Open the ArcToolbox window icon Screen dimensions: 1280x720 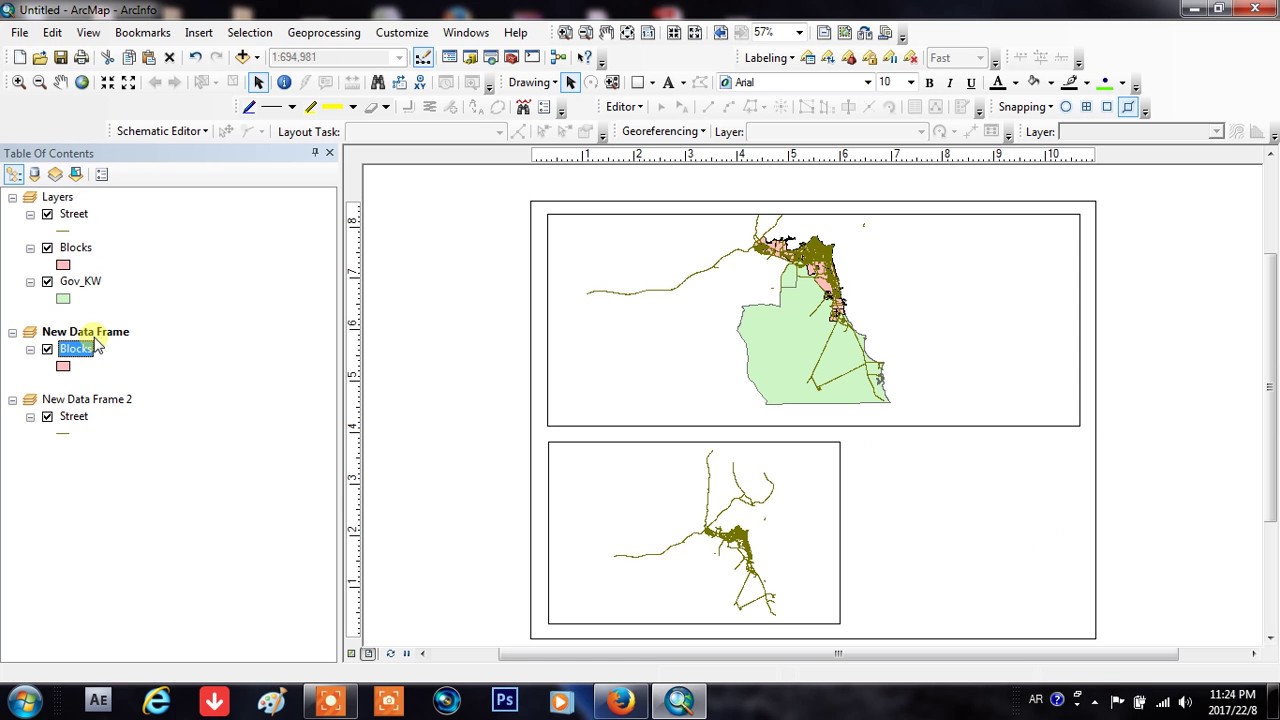pyautogui.click(x=511, y=58)
